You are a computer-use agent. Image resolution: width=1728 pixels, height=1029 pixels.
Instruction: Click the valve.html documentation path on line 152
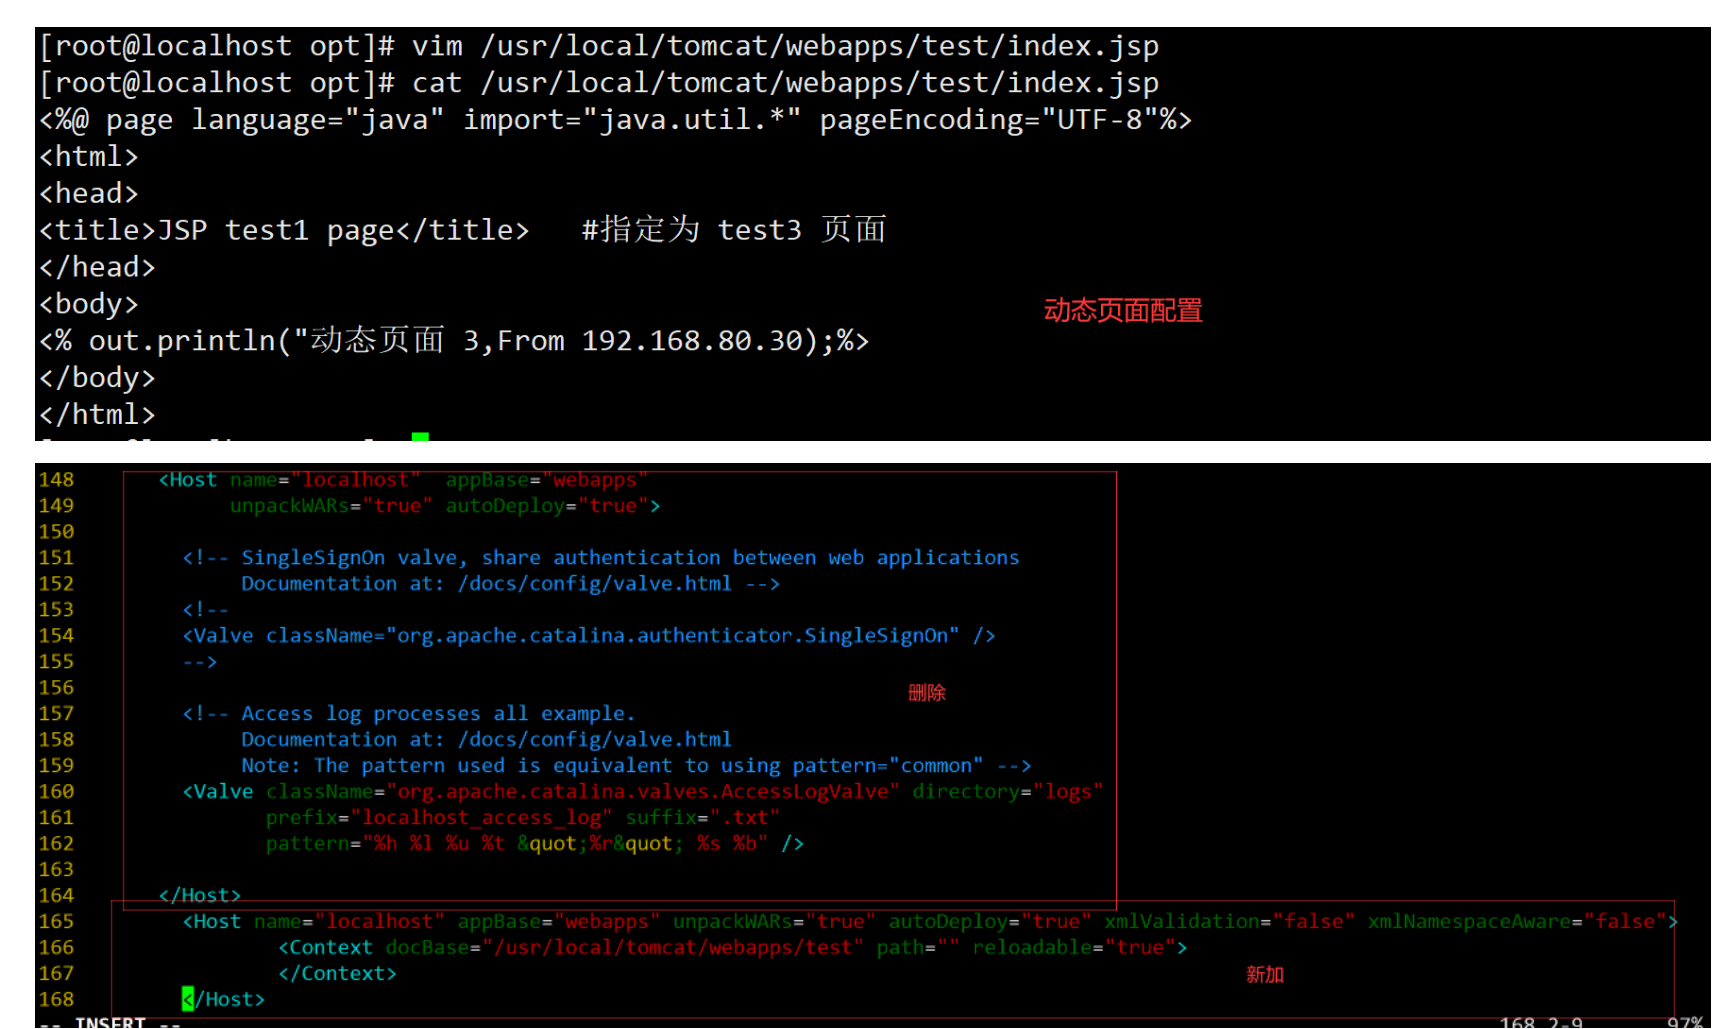[595, 584]
